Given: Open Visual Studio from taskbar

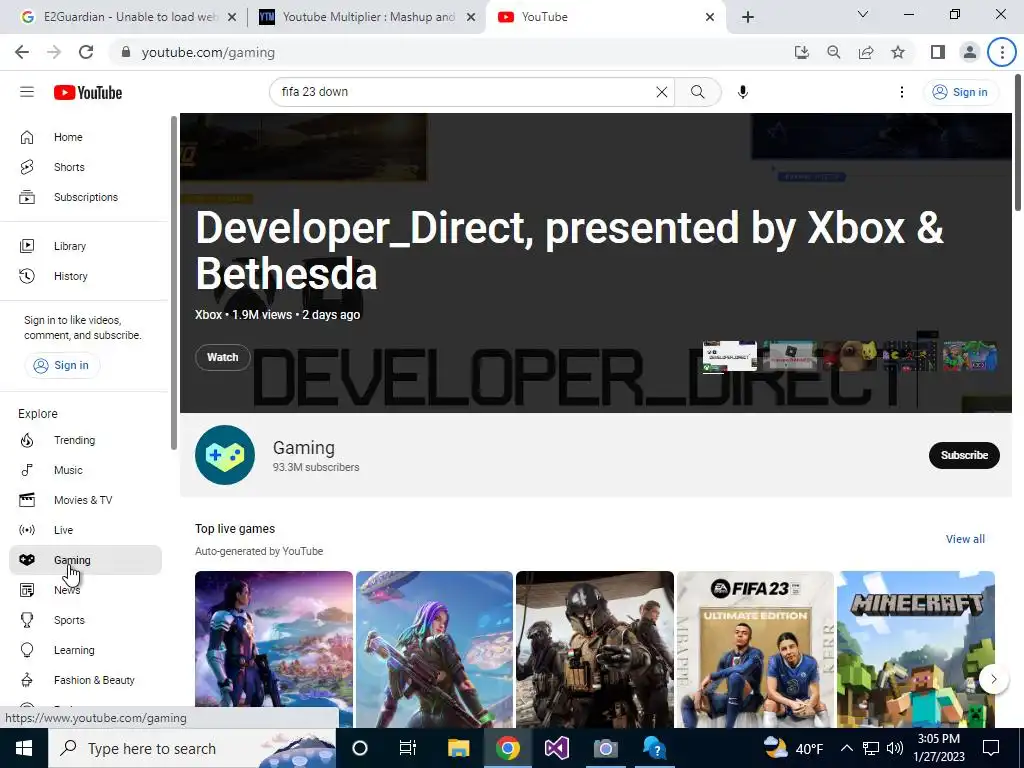Looking at the screenshot, I should [556, 748].
